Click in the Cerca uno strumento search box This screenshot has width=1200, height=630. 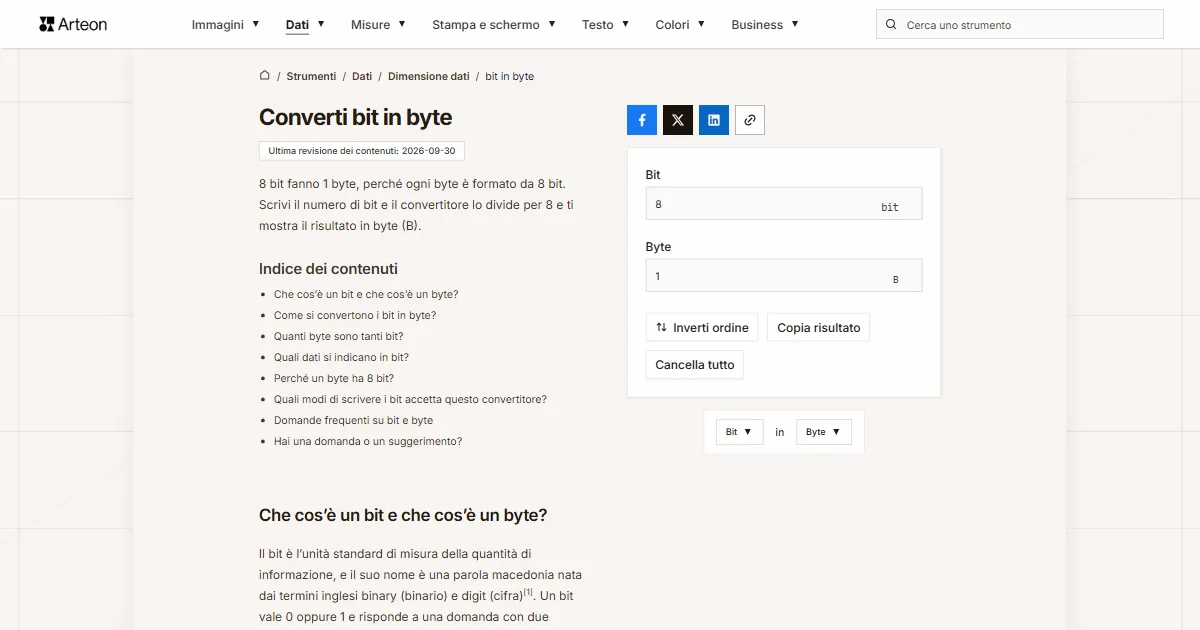pyautogui.click(x=1020, y=24)
